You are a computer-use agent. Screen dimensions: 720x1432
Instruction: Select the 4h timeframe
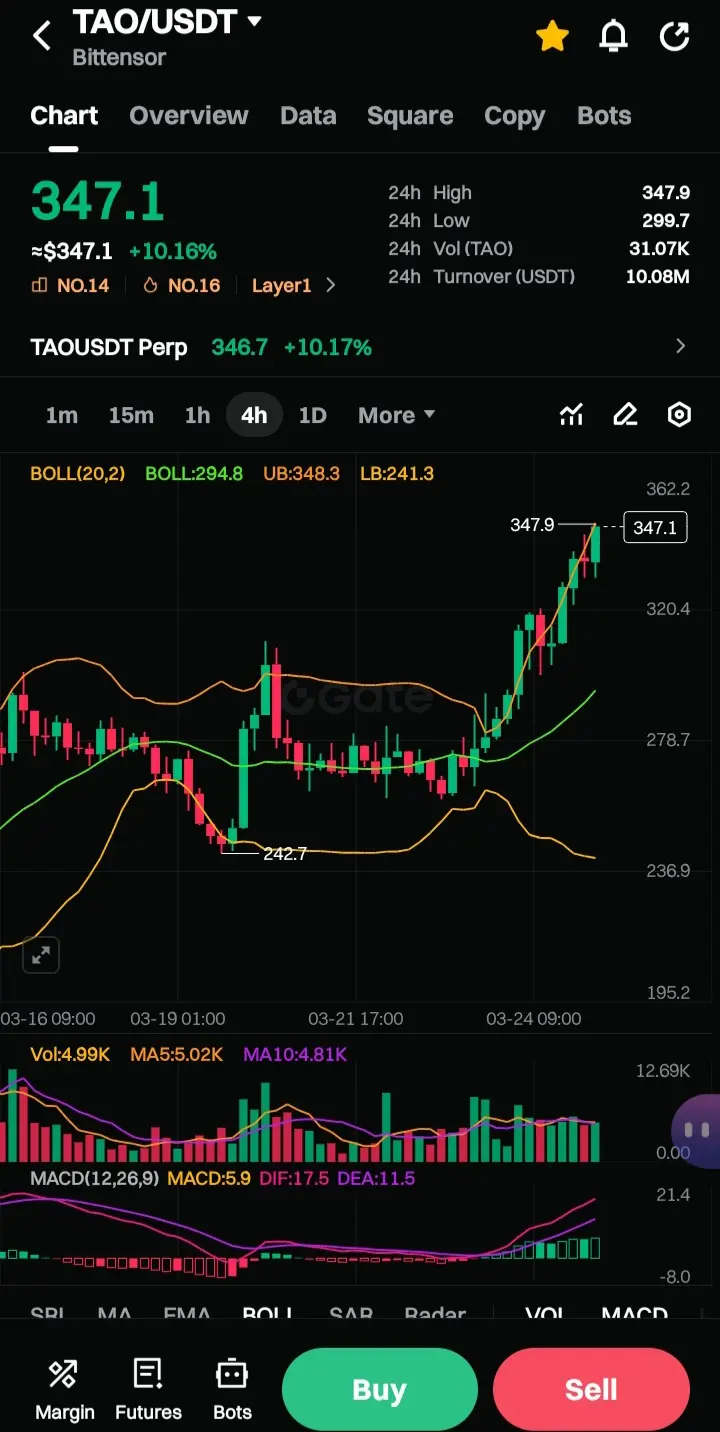pyautogui.click(x=255, y=416)
